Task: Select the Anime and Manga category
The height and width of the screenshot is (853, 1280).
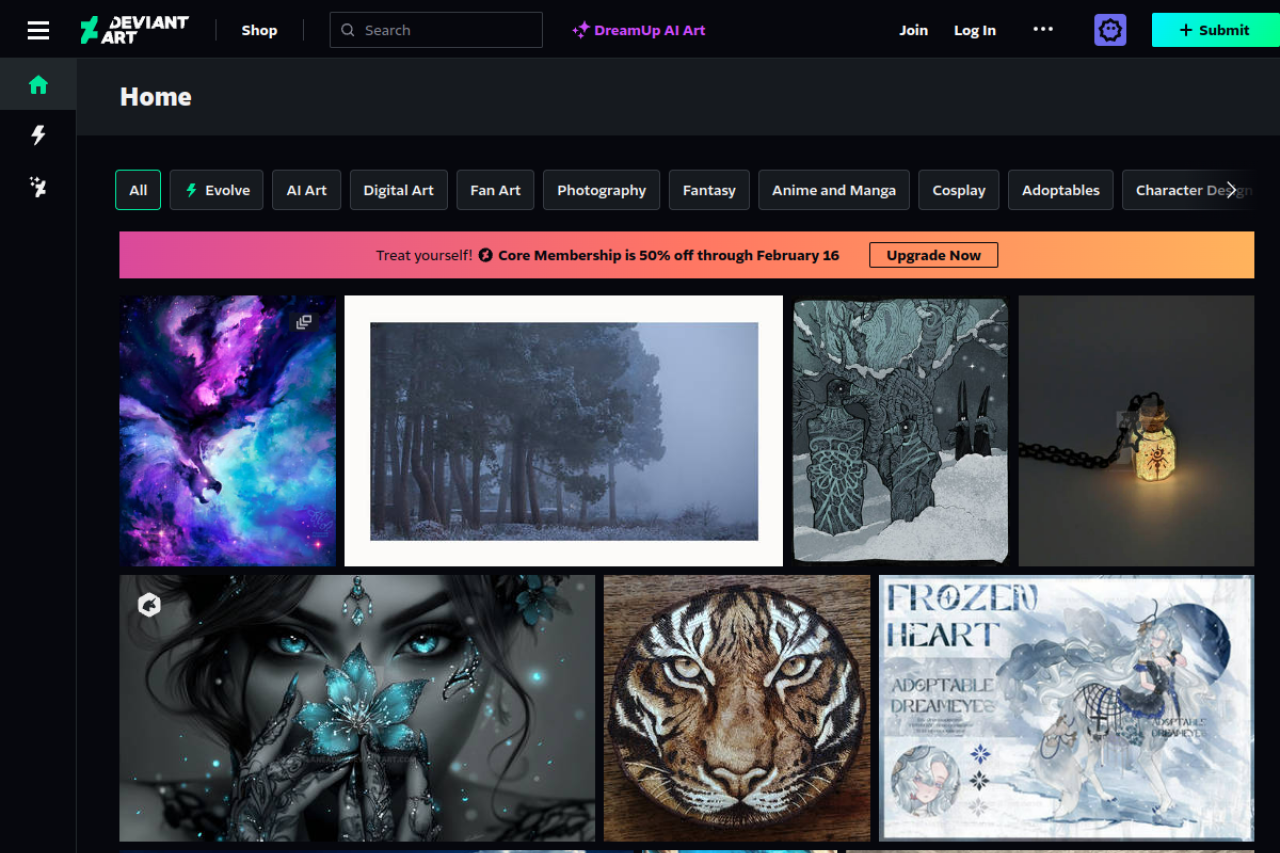Action: (x=833, y=189)
